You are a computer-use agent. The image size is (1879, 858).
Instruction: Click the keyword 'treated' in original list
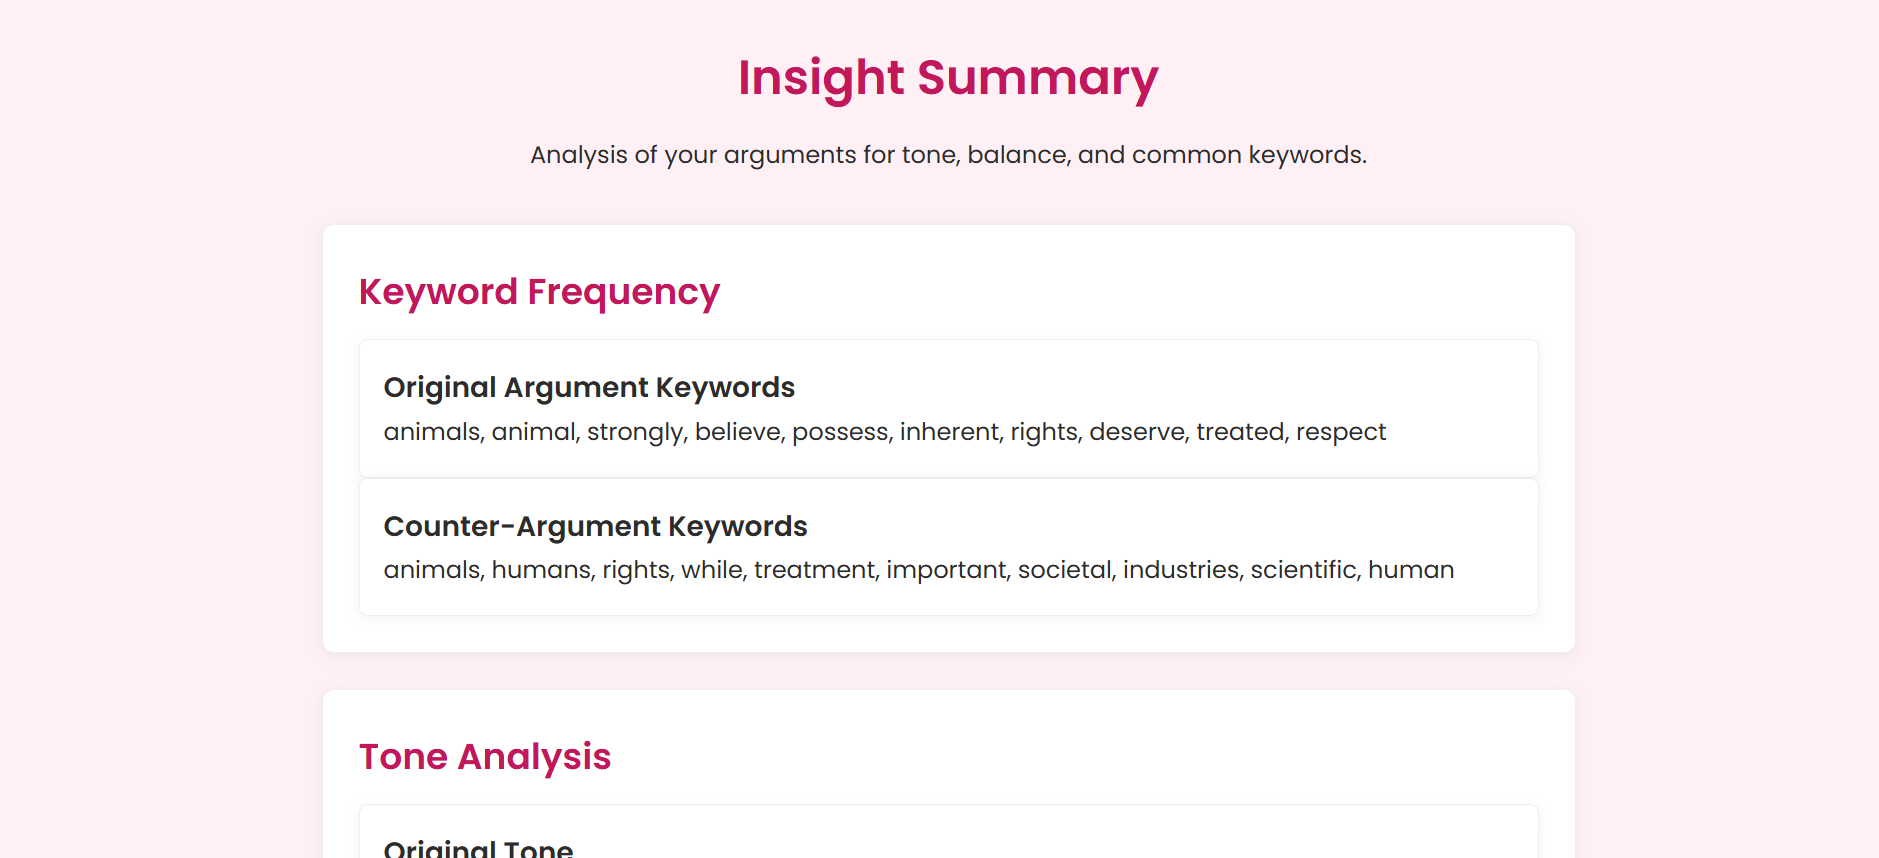(1240, 432)
